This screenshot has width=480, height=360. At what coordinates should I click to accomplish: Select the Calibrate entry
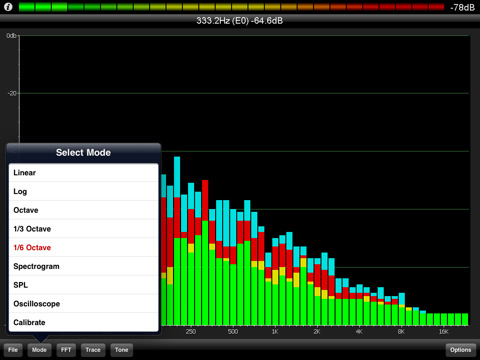click(83, 322)
